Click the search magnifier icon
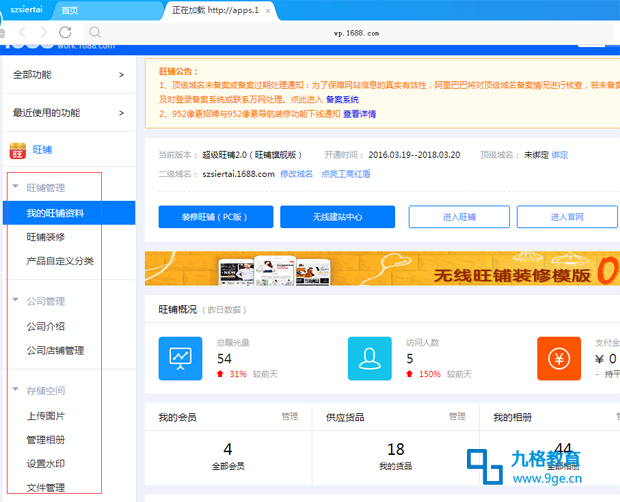This screenshot has height=502, width=620. (95, 32)
